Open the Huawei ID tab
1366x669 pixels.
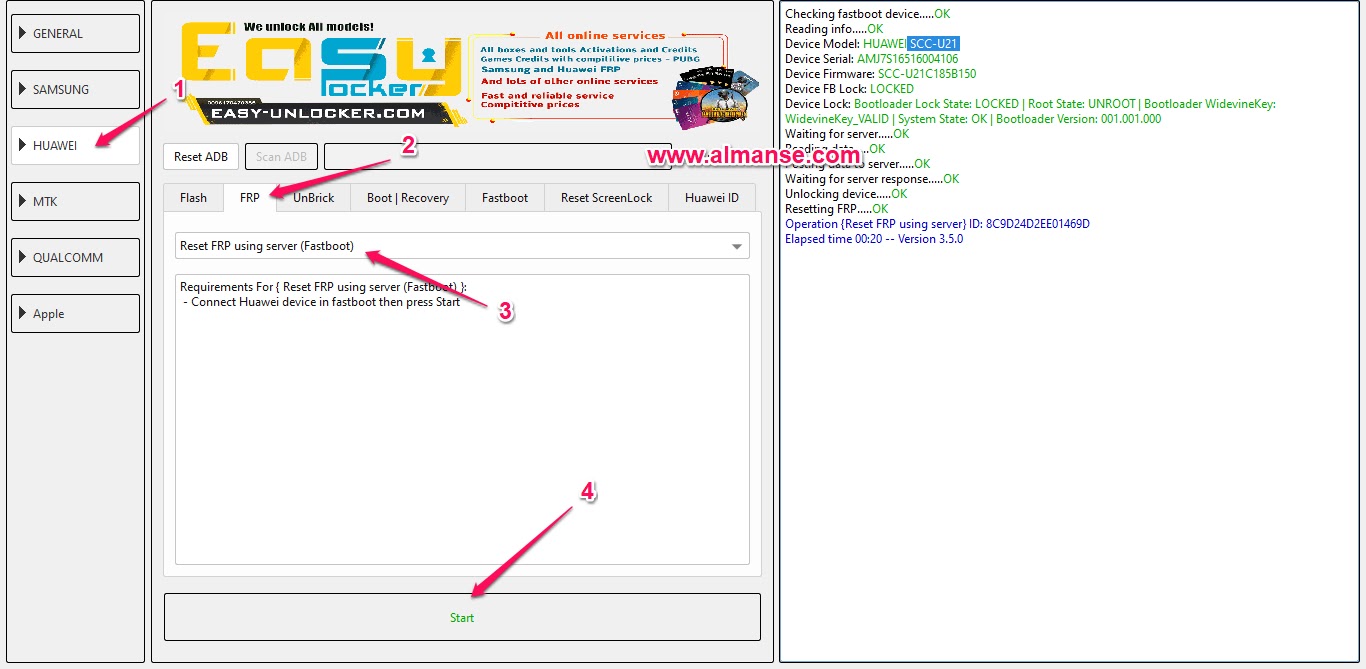[712, 197]
